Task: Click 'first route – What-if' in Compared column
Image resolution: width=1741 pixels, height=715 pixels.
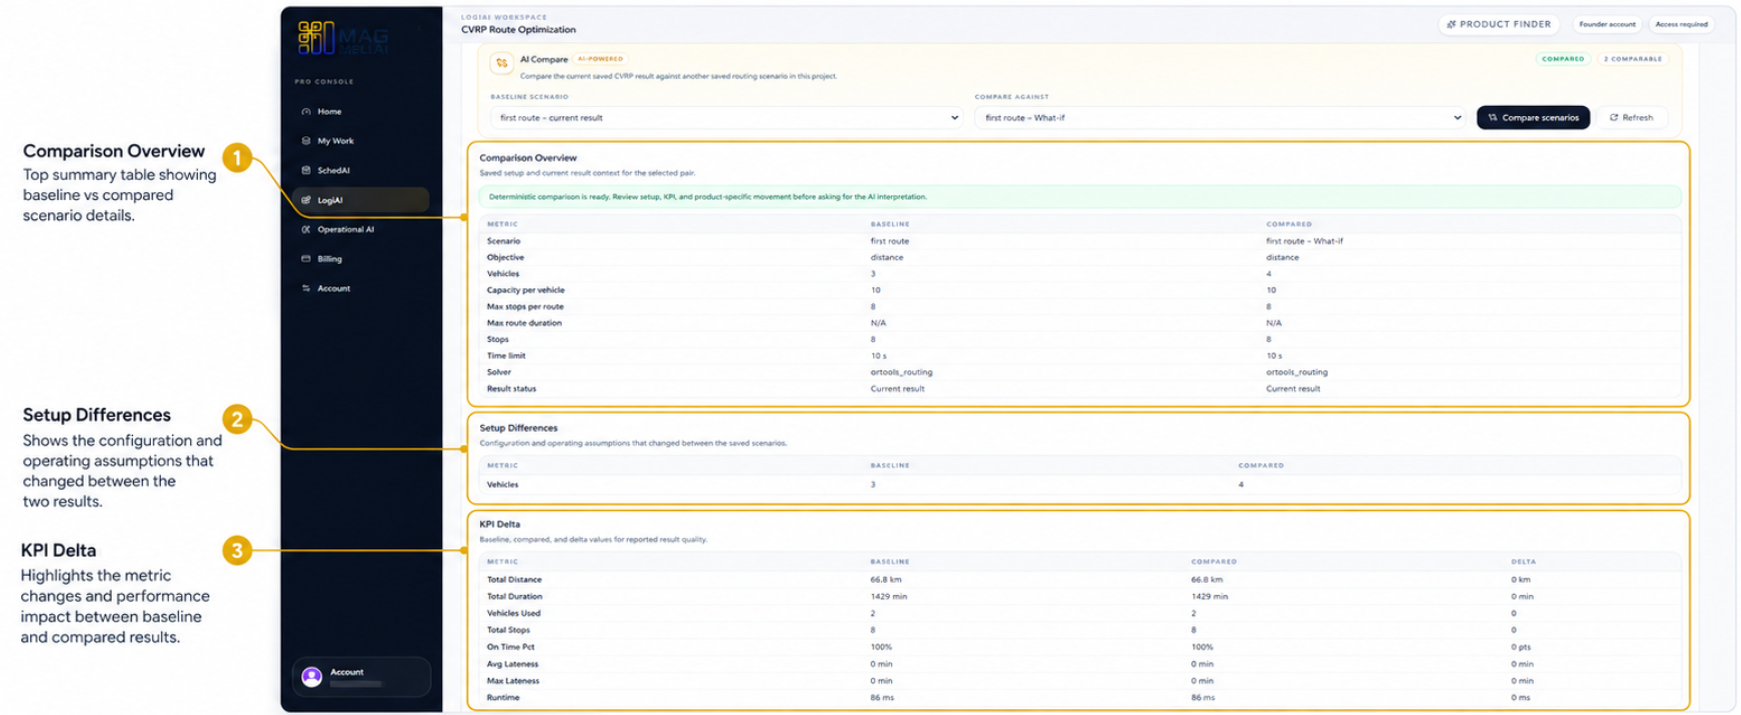Action: tap(1304, 241)
